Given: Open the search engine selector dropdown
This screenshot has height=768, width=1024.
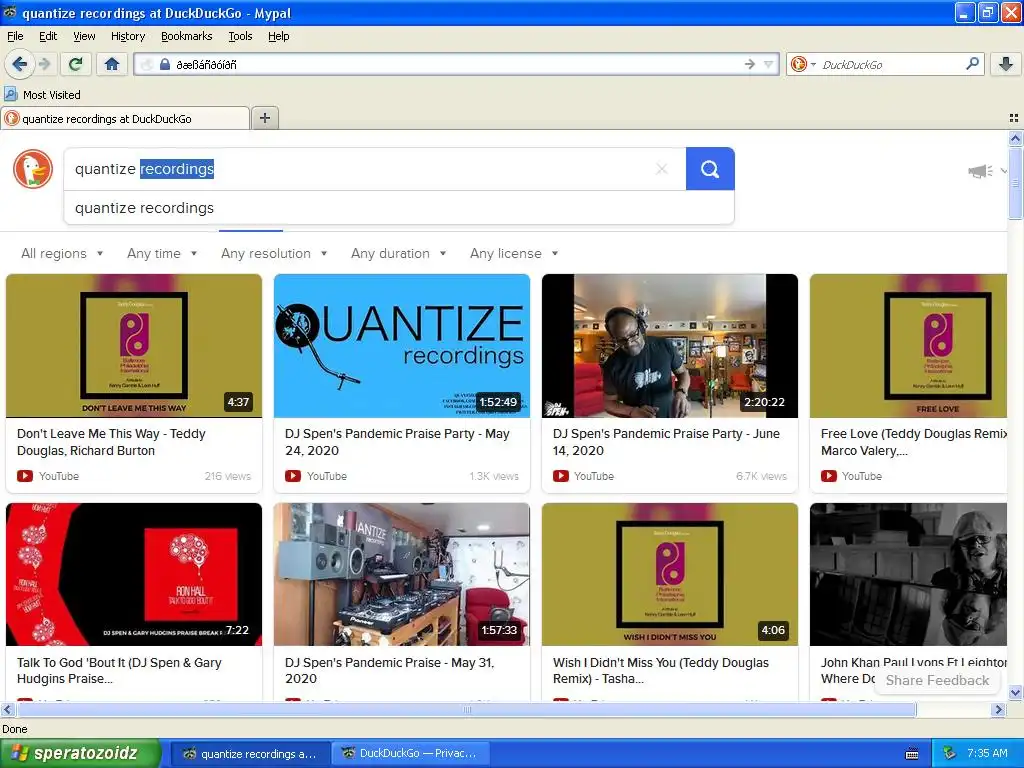Looking at the screenshot, I should click(803, 64).
